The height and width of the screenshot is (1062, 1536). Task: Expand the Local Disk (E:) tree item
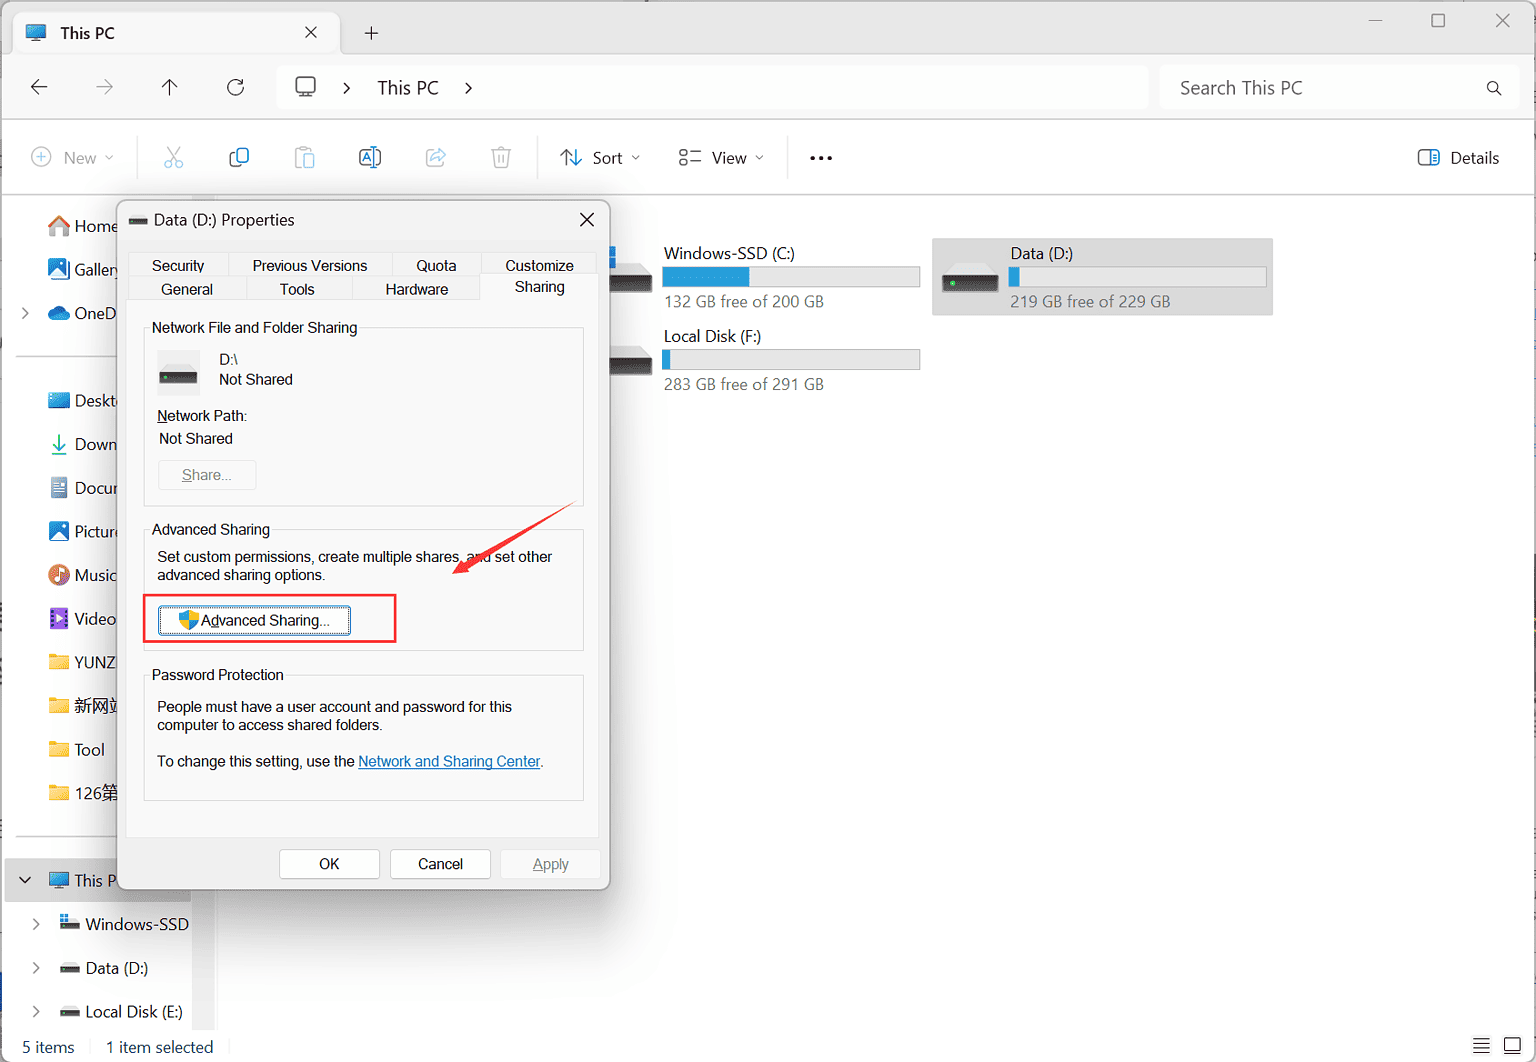36,1011
